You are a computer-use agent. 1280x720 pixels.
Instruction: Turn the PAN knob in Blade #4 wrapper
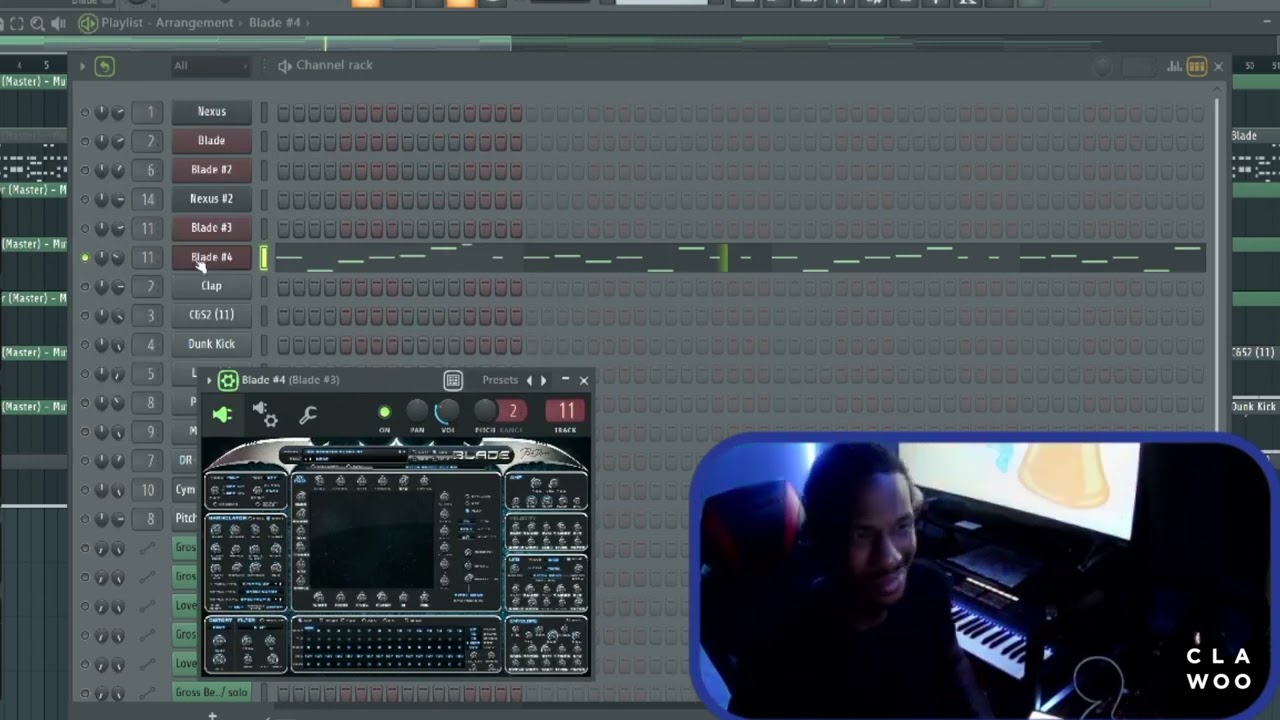[x=417, y=411]
